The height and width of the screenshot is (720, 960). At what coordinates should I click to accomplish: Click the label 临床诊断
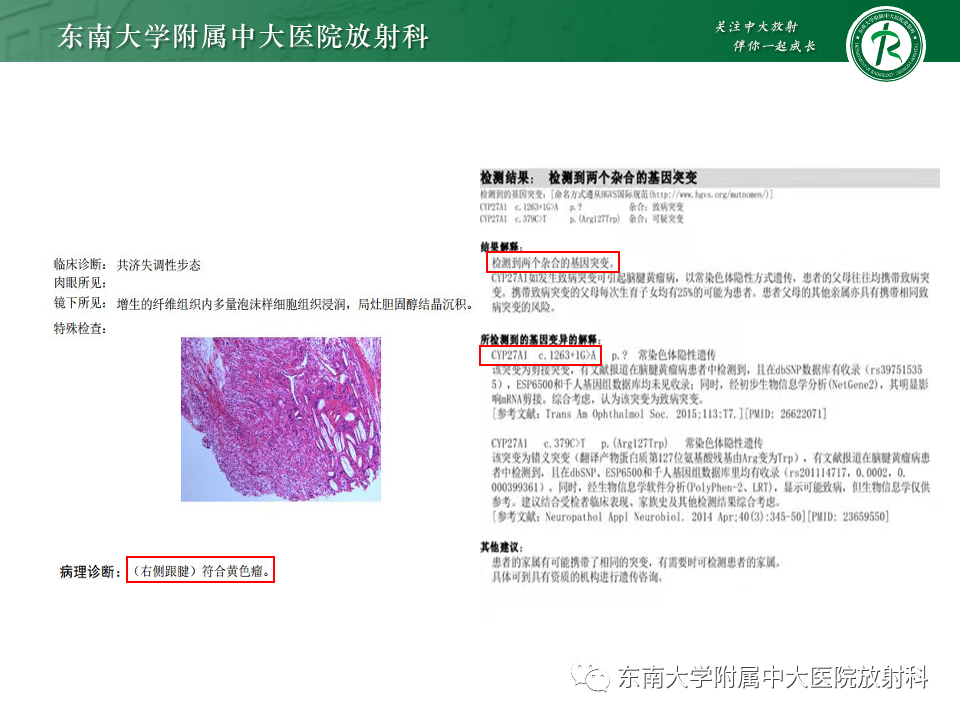tap(80, 264)
